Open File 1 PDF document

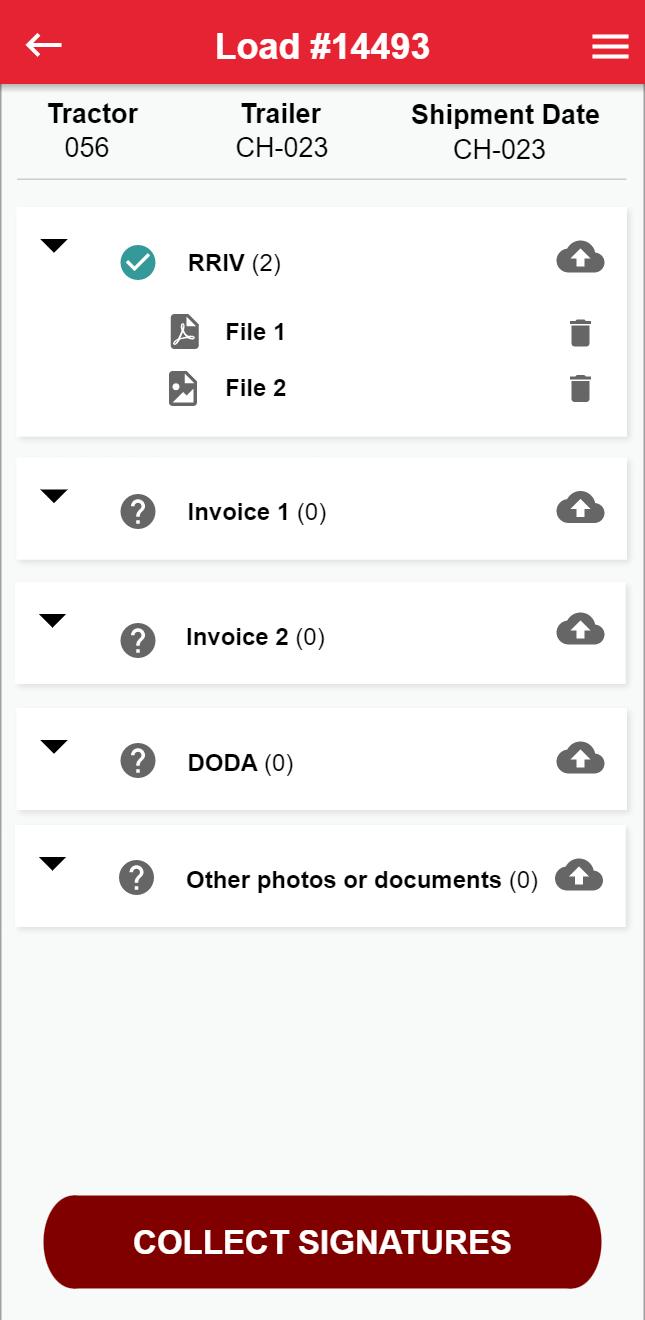pyautogui.click(x=254, y=332)
